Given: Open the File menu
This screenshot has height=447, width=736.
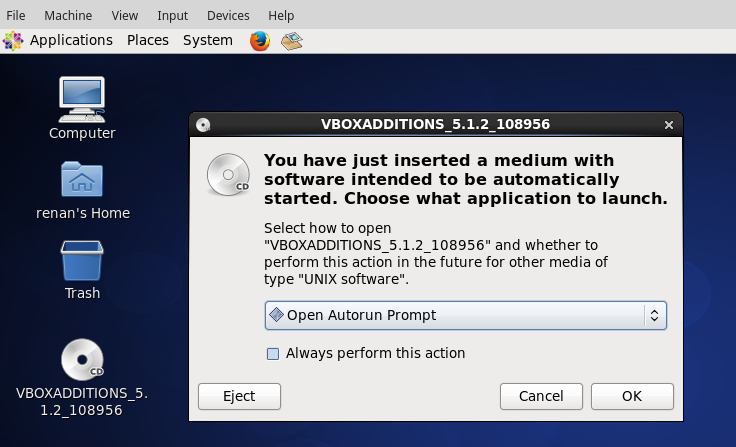Looking at the screenshot, I should click(15, 15).
